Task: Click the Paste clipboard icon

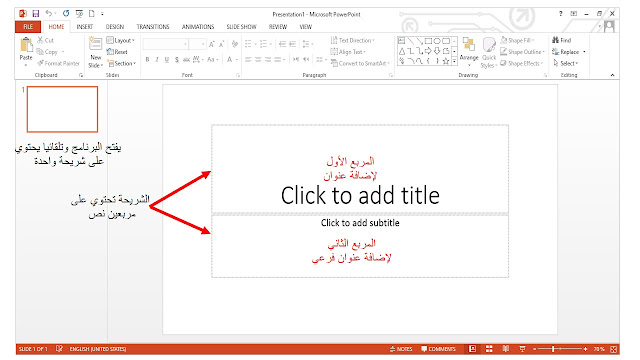Action: coord(26,44)
